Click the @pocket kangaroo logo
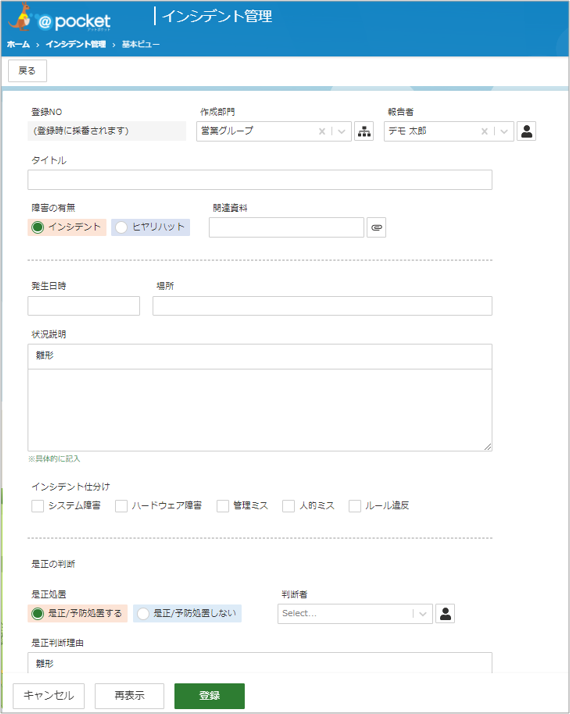This screenshot has width=570, height=714. (59, 19)
